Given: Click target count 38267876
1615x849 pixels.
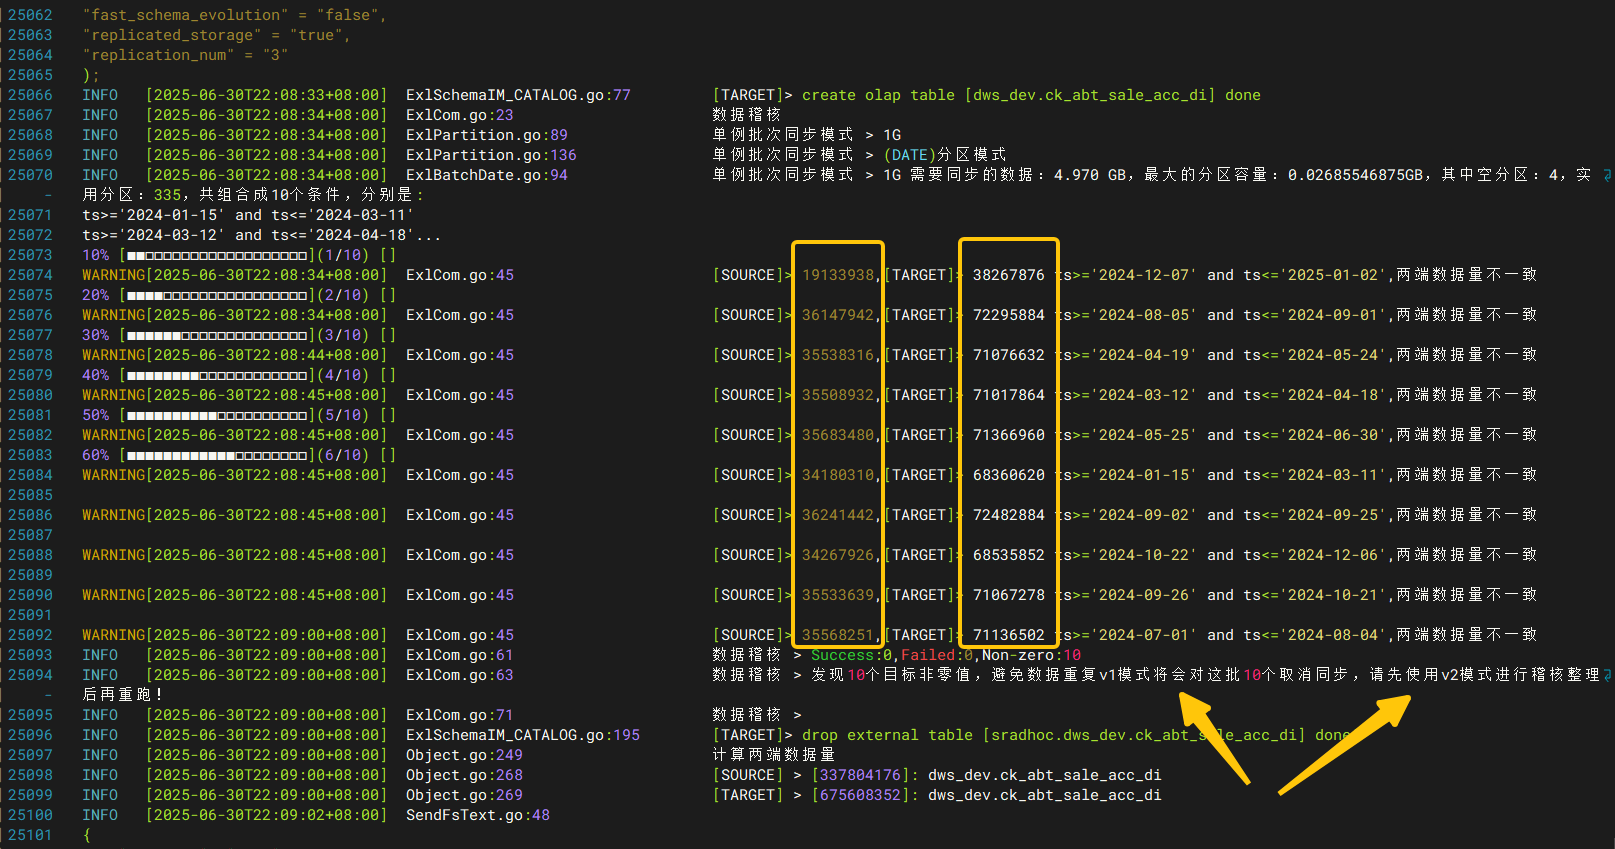Looking at the screenshot, I should [1009, 275].
